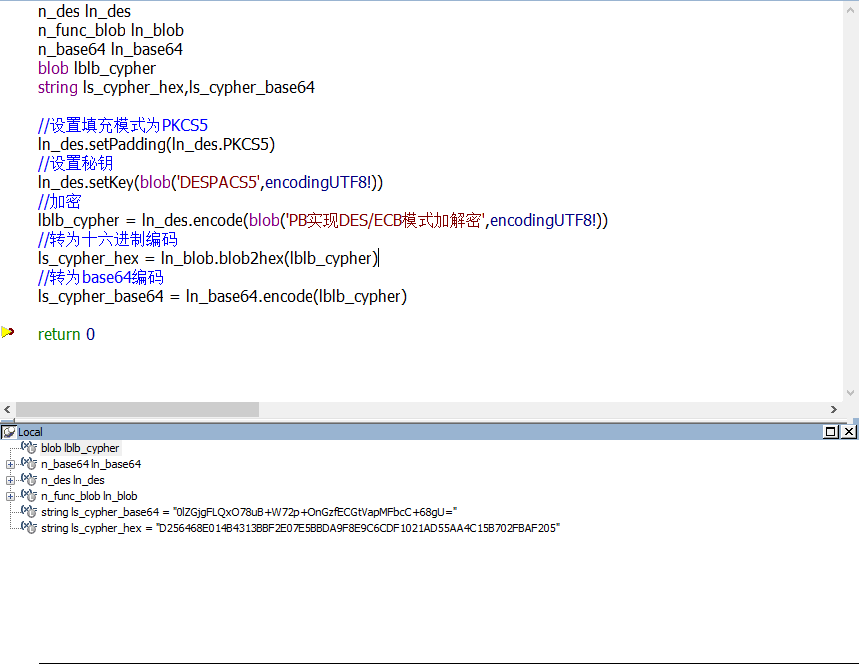Click the horizontal scrollbar right arrow
Viewport: 859px width, 664px height.
click(834, 409)
